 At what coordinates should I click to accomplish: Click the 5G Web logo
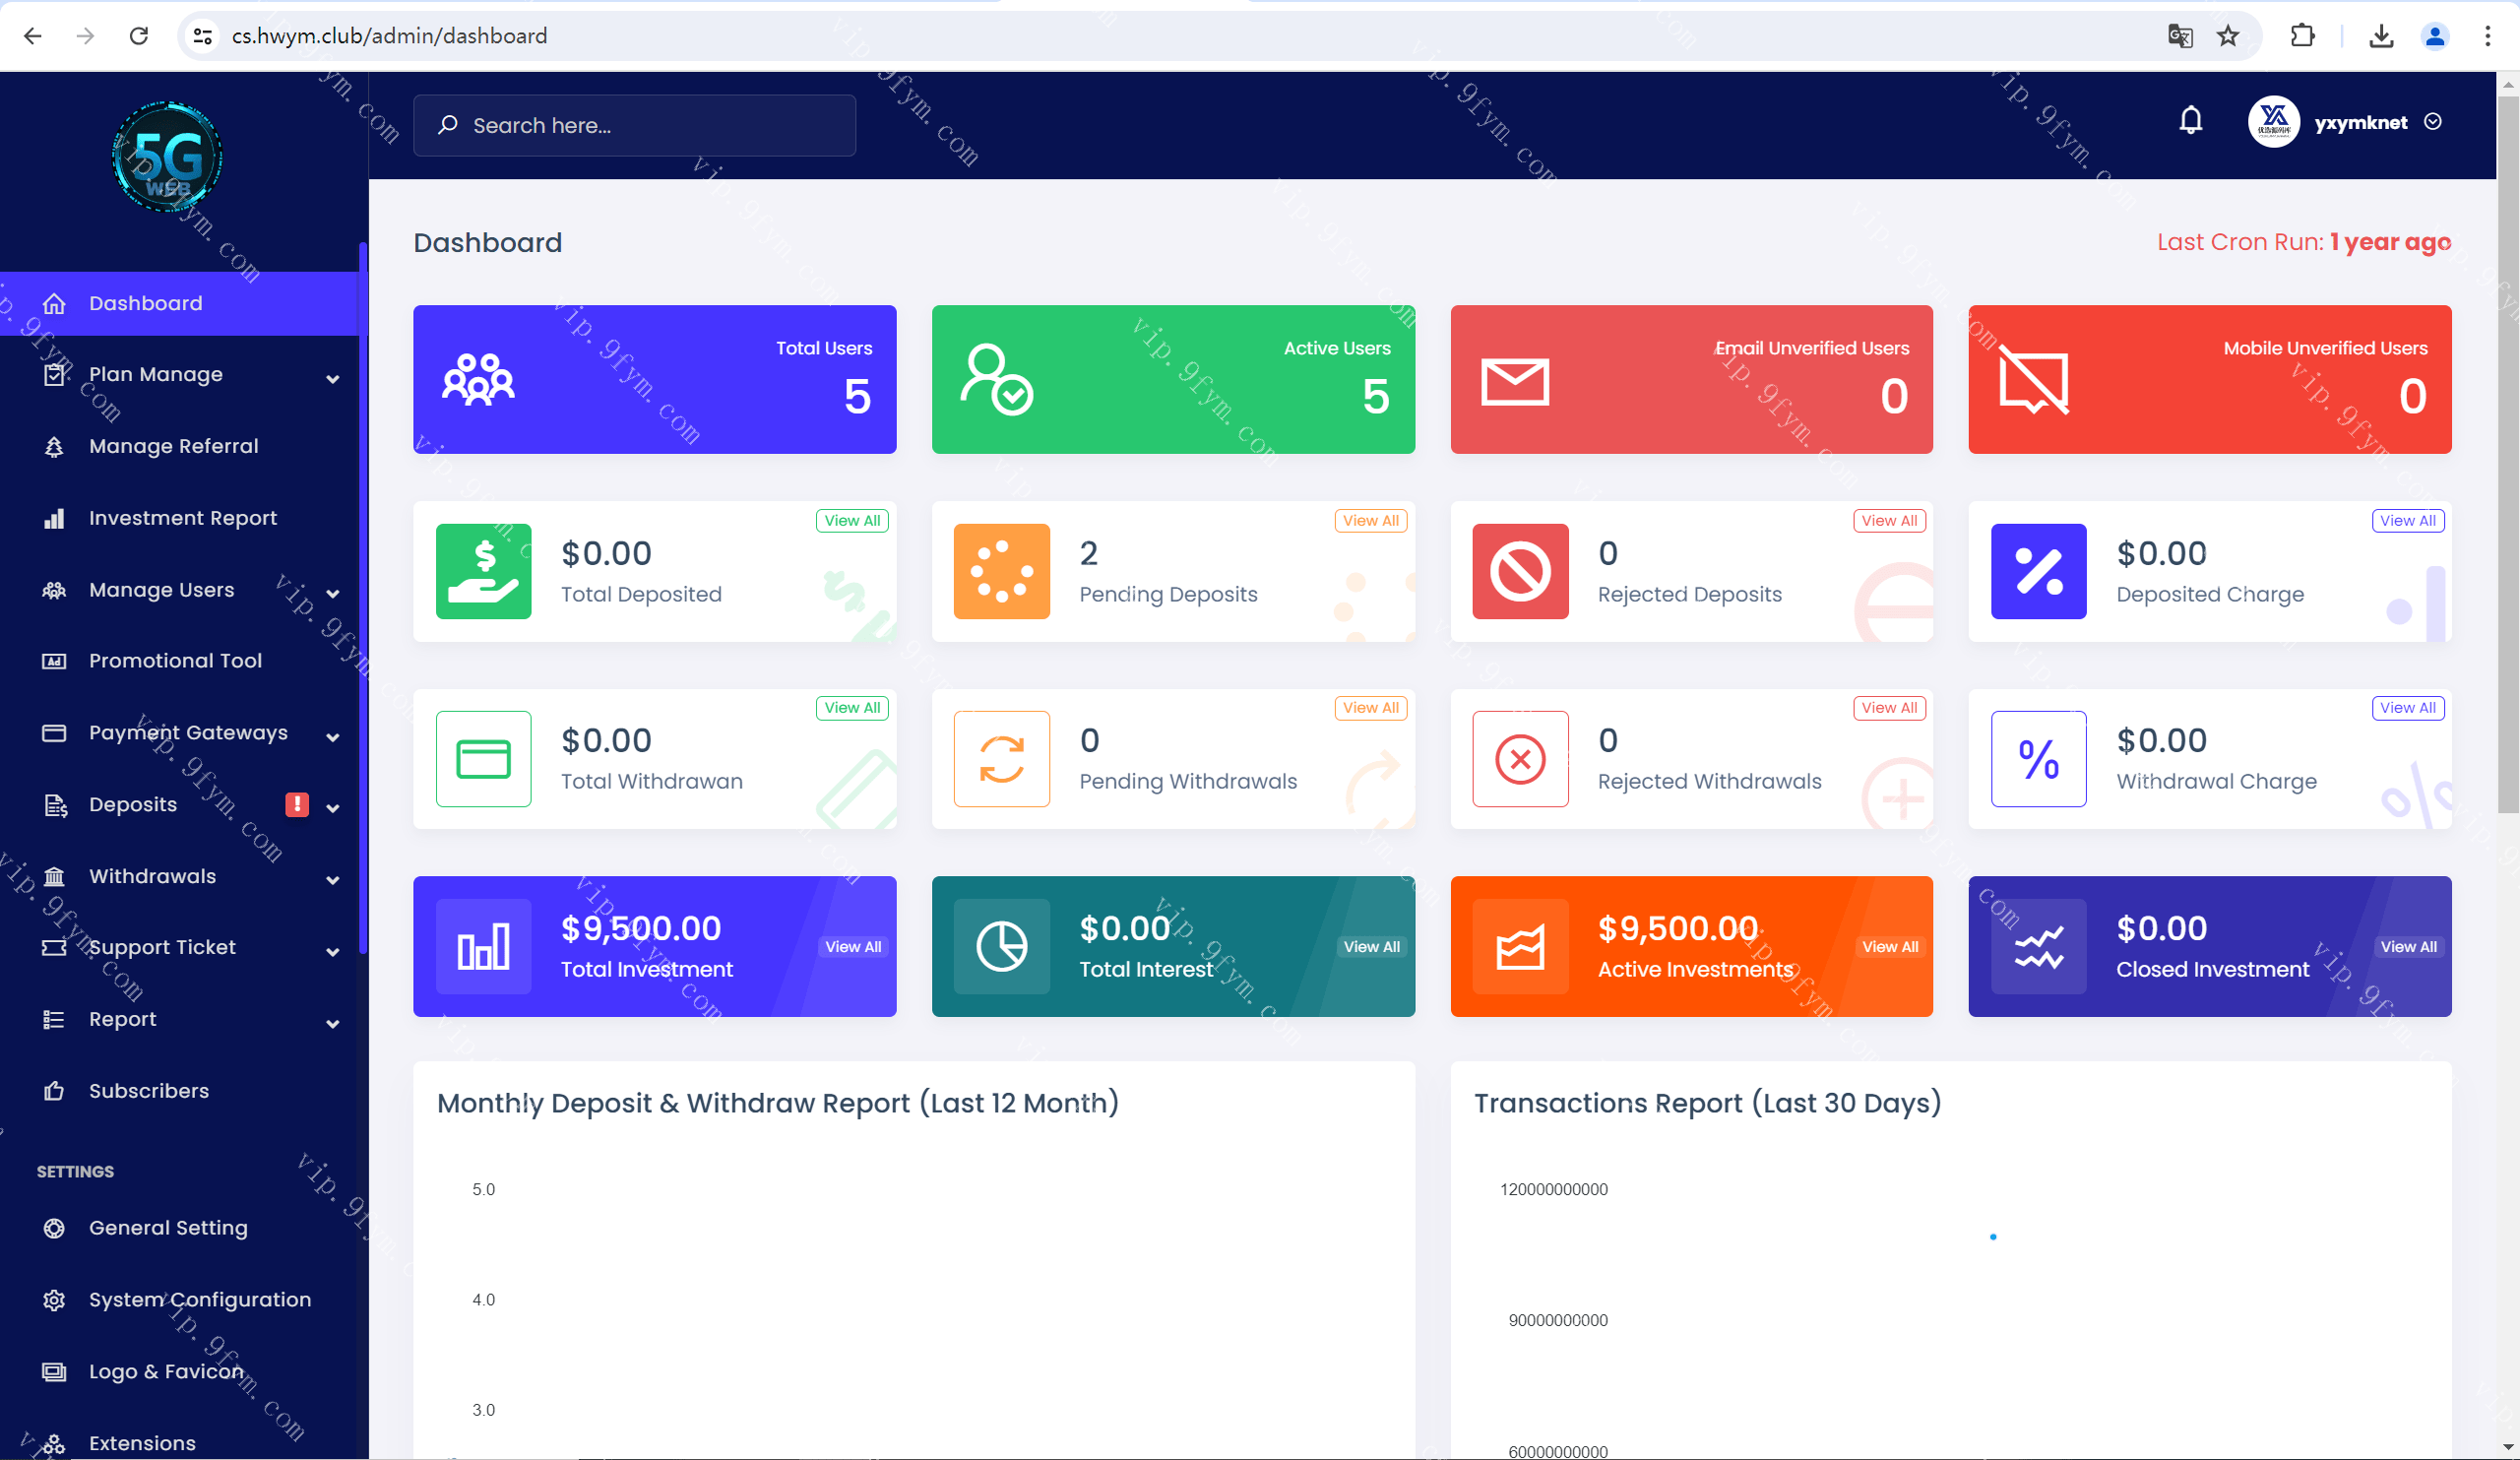point(167,157)
